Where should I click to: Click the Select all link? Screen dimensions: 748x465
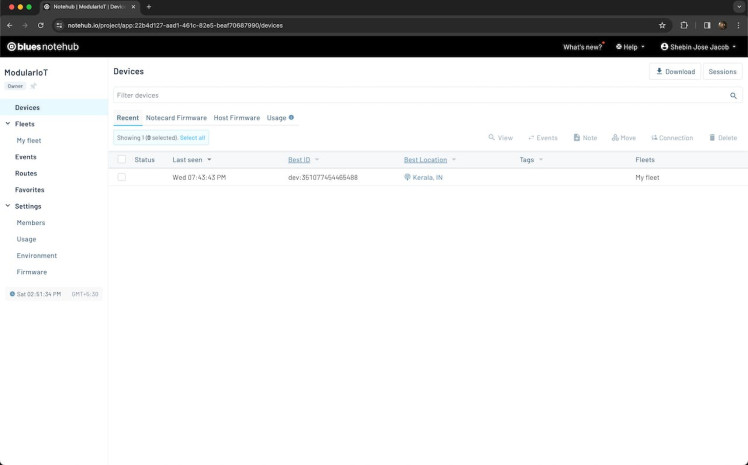click(192, 138)
